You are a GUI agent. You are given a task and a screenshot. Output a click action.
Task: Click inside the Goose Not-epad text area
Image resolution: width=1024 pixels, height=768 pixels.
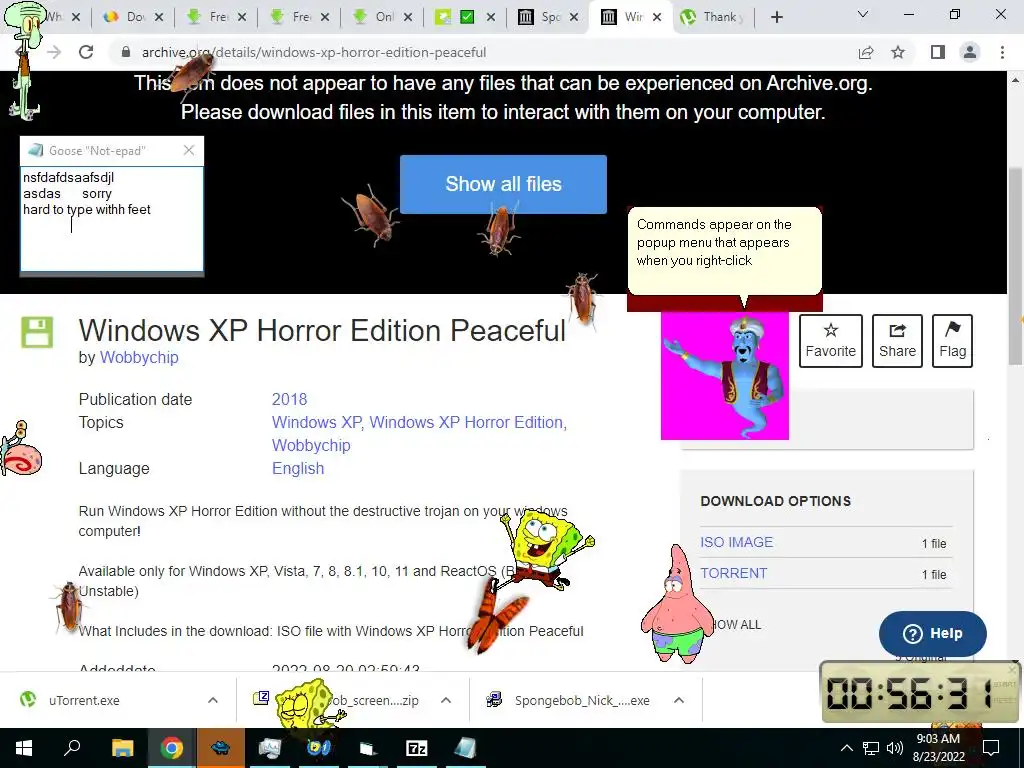pos(112,219)
